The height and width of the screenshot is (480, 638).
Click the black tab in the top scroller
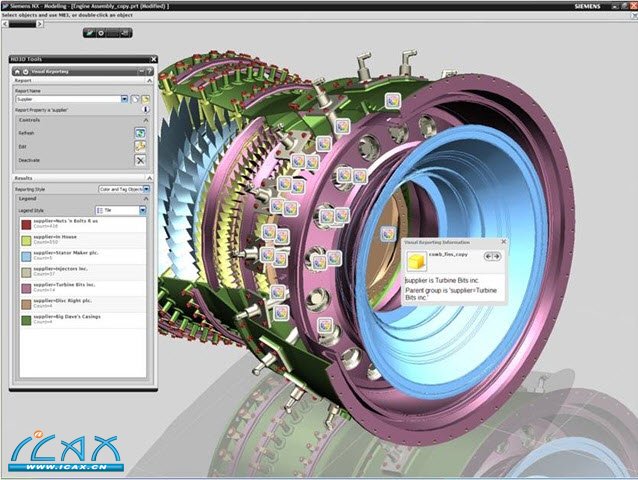[x=22, y=24]
